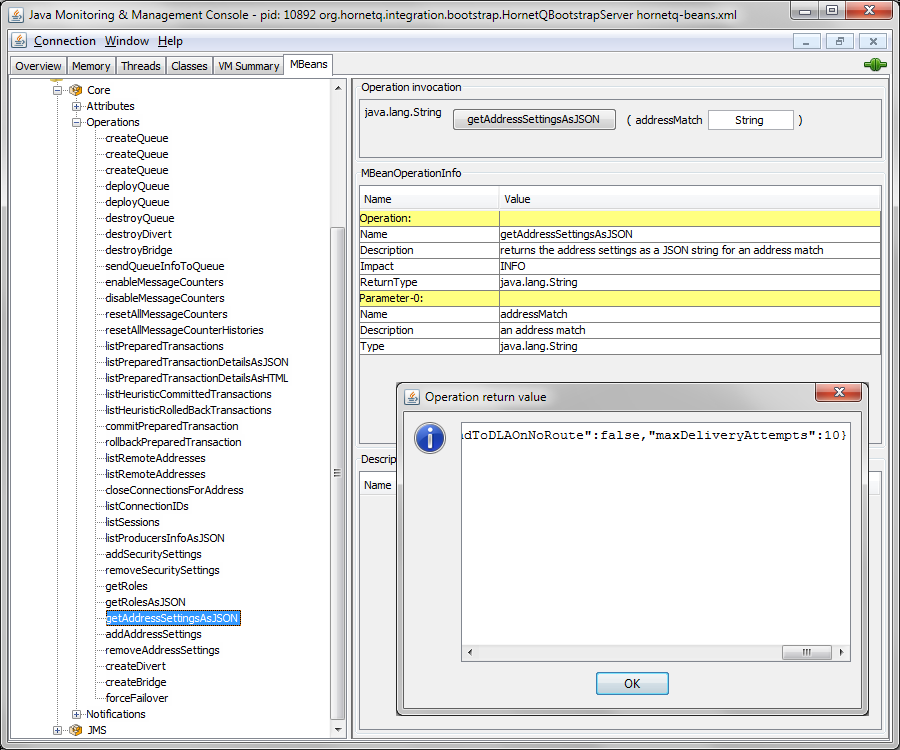900x750 pixels.
Task: Click the tree panel's scroll up arrow
Action: click(338, 88)
